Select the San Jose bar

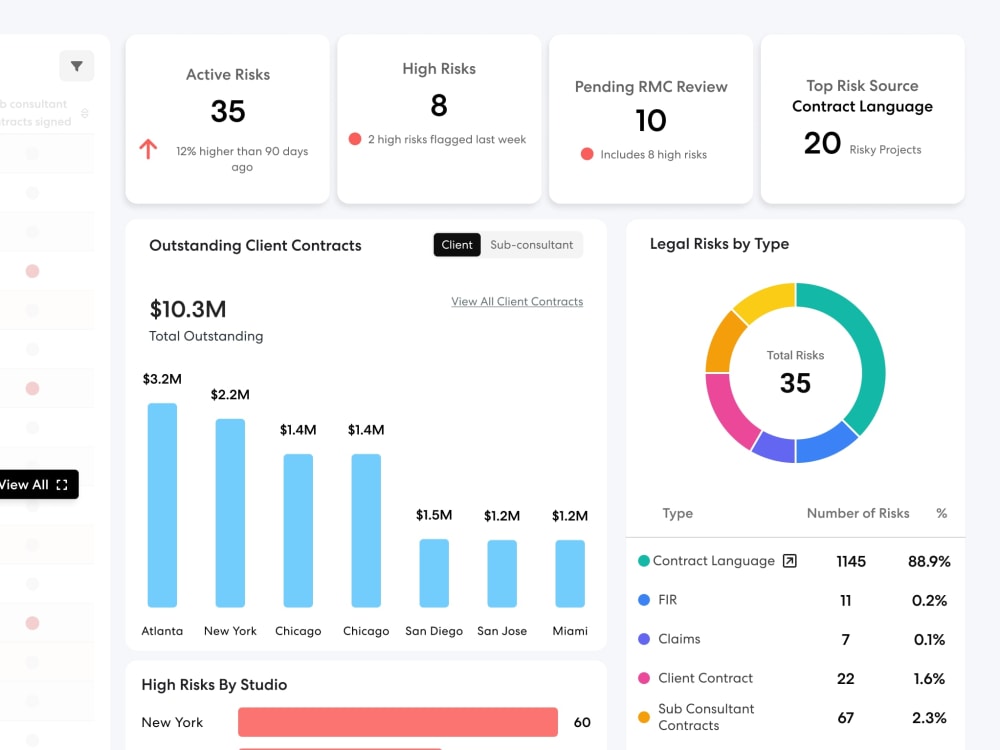click(502, 573)
